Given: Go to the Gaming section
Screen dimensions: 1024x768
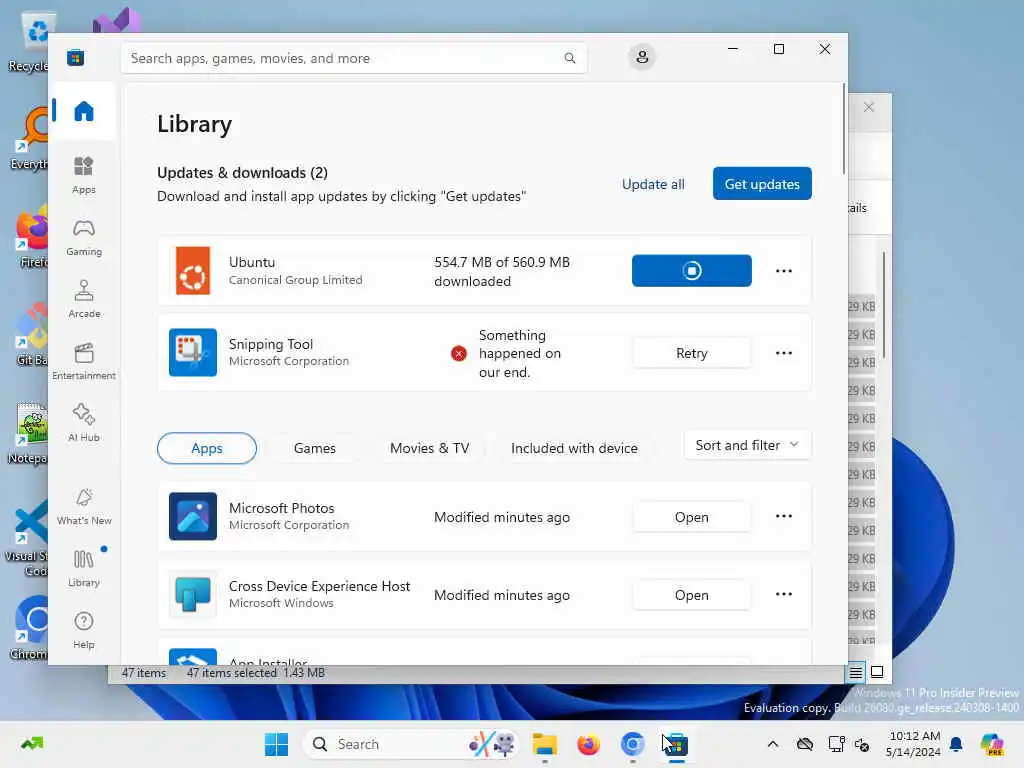Looking at the screenshot, I should (84, 237).
